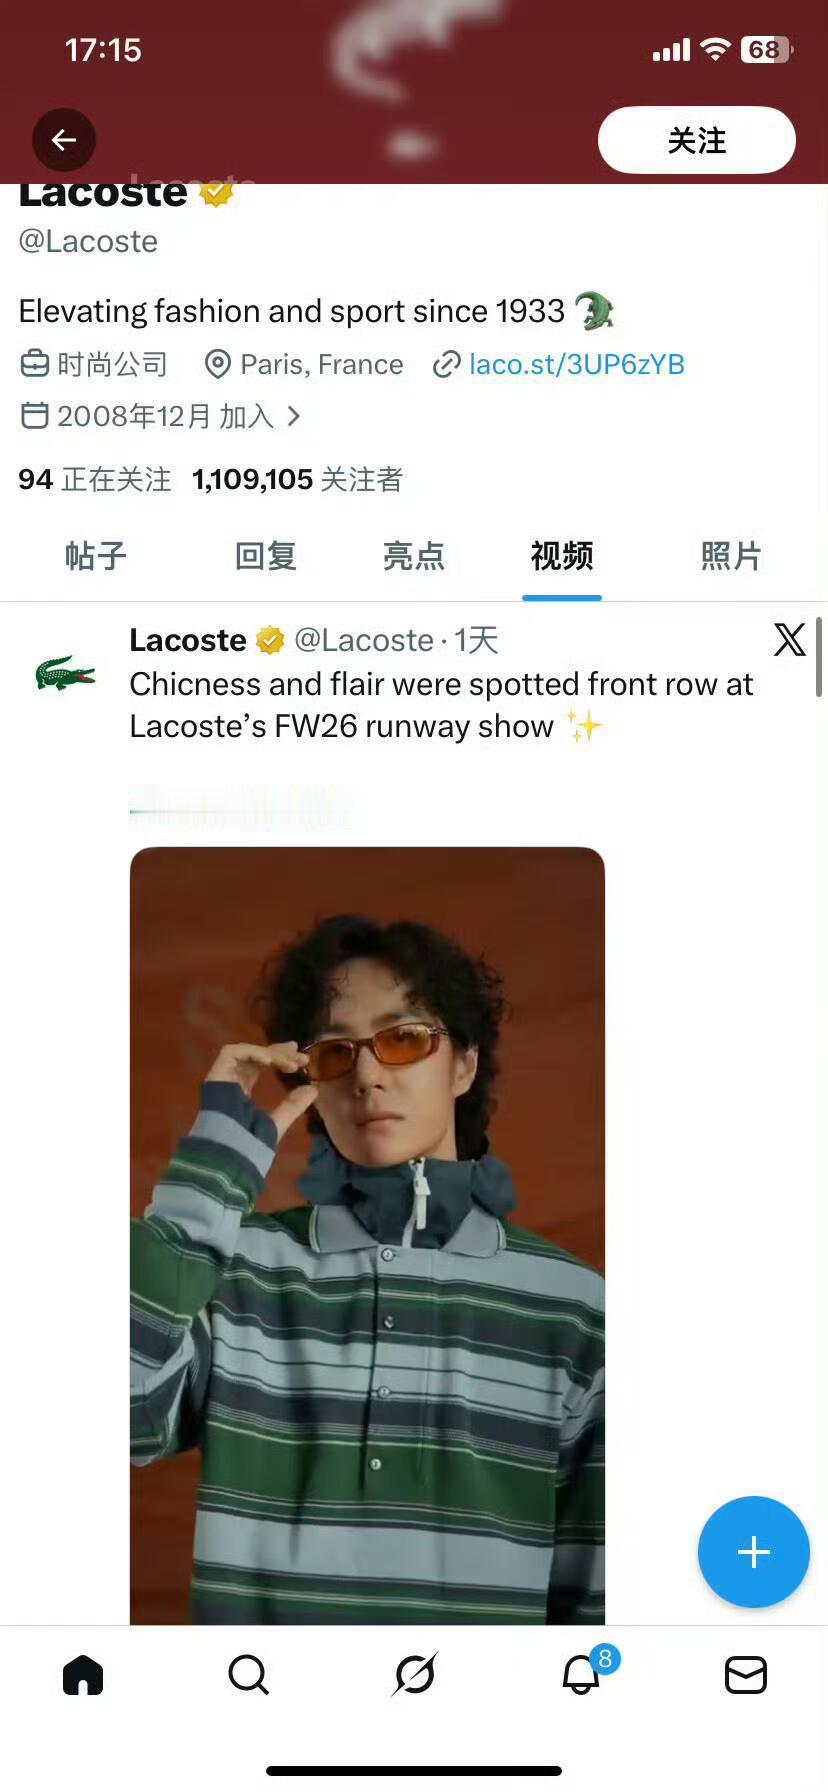Switch to the 照片 tab
This screenshot has height=1792, width=828.
(731, 556)
